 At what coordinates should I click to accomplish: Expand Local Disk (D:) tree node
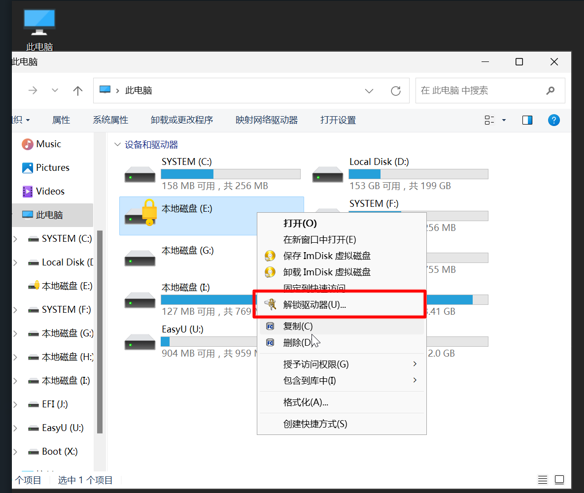click(15, 263)
